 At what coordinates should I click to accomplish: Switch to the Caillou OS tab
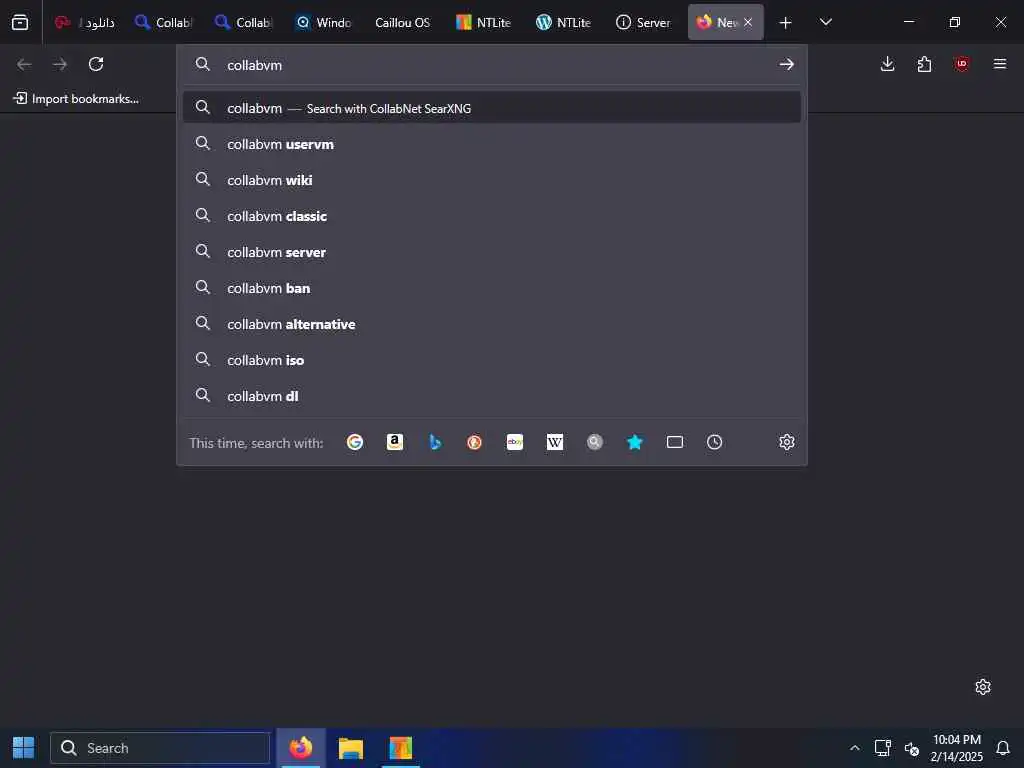(402, 22)
